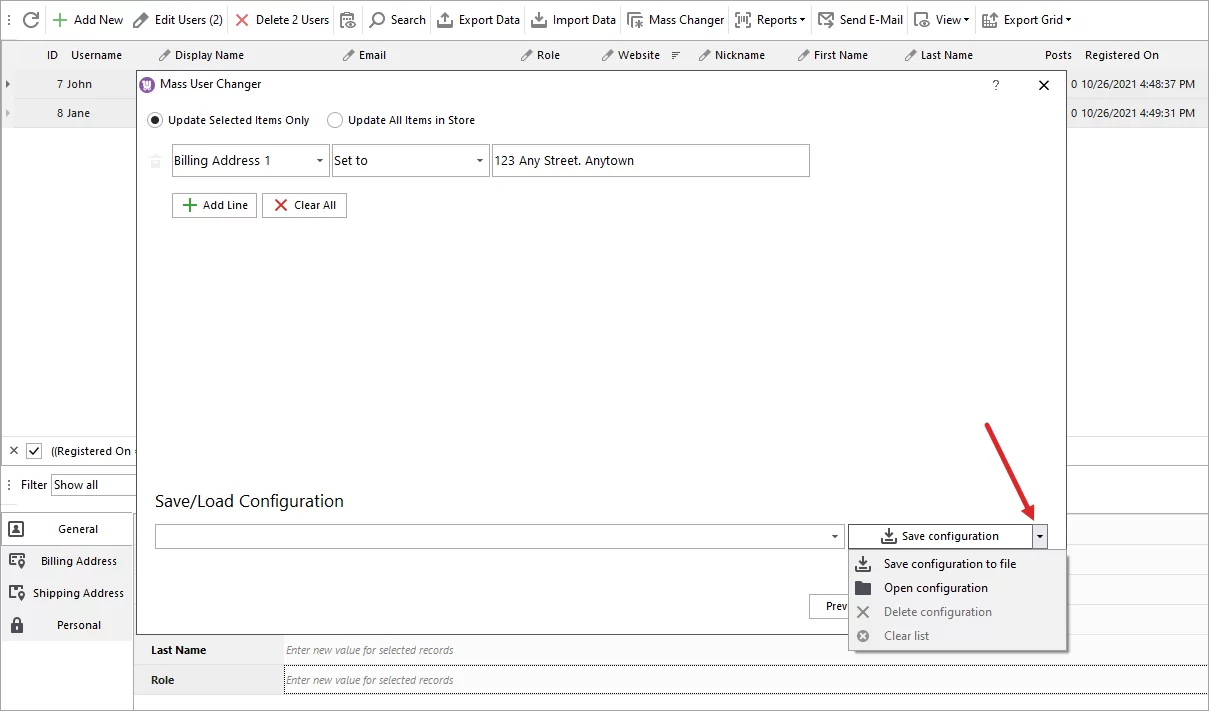The image size is (1209, 711).
Task: Click the Last Name value input field
Action: [x=450, y=649]
